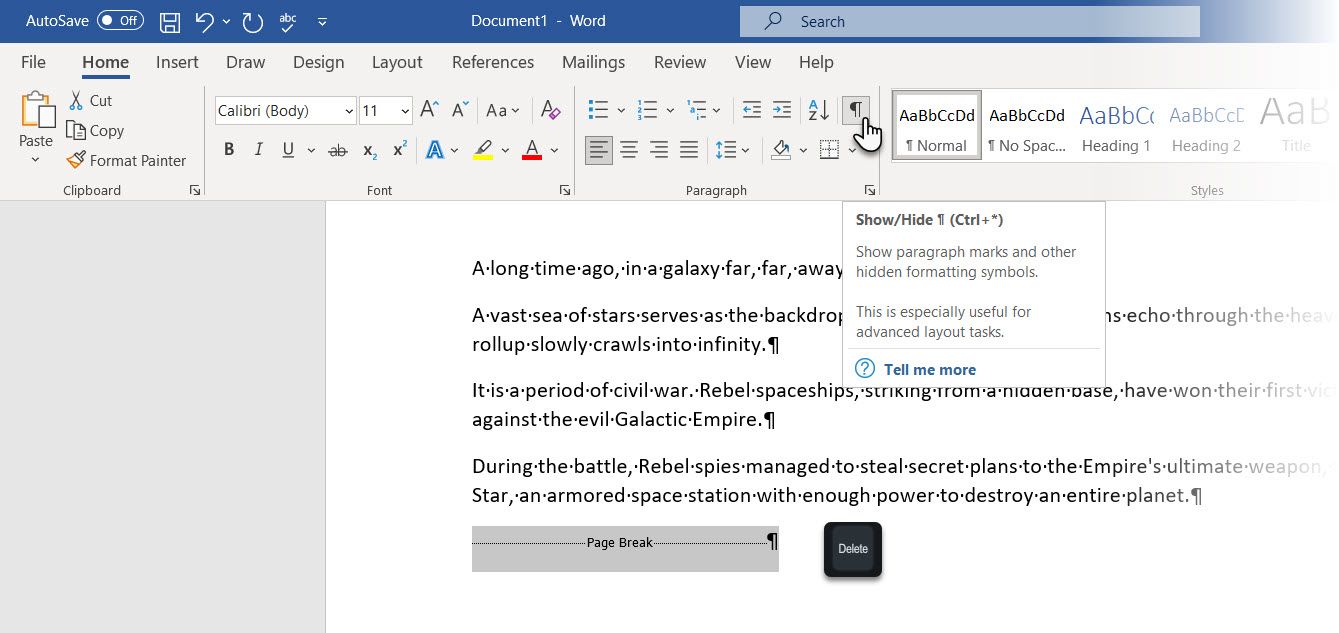Toggle Underline formatting
1339x633 pixels.
click(288, 150)
